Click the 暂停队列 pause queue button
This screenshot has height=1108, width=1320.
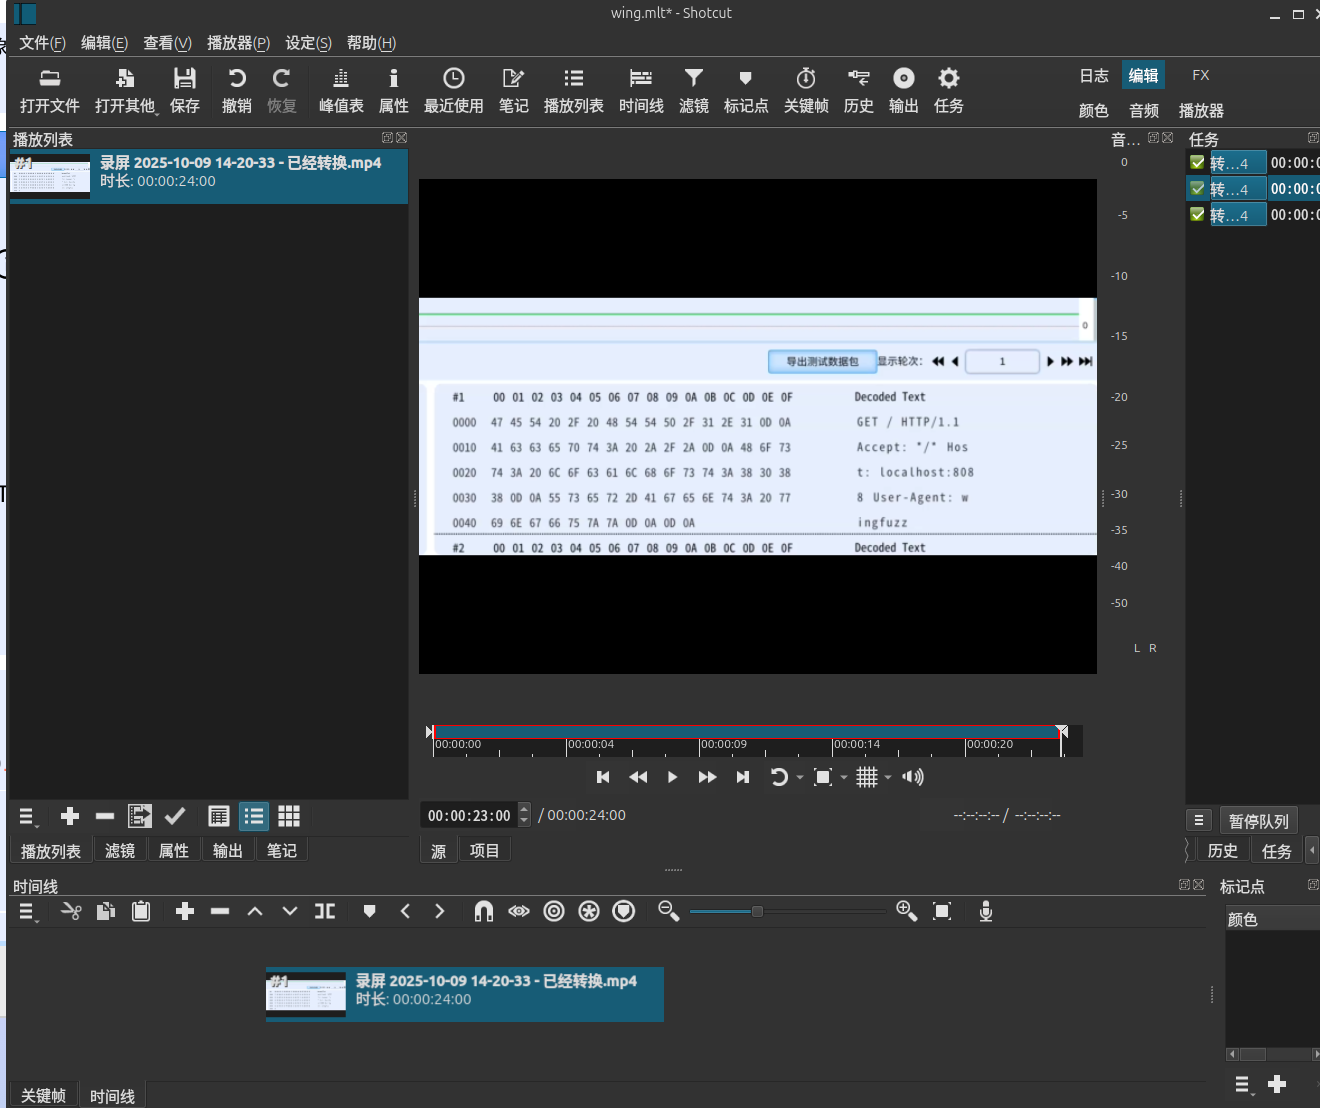tap(1258, 821)
